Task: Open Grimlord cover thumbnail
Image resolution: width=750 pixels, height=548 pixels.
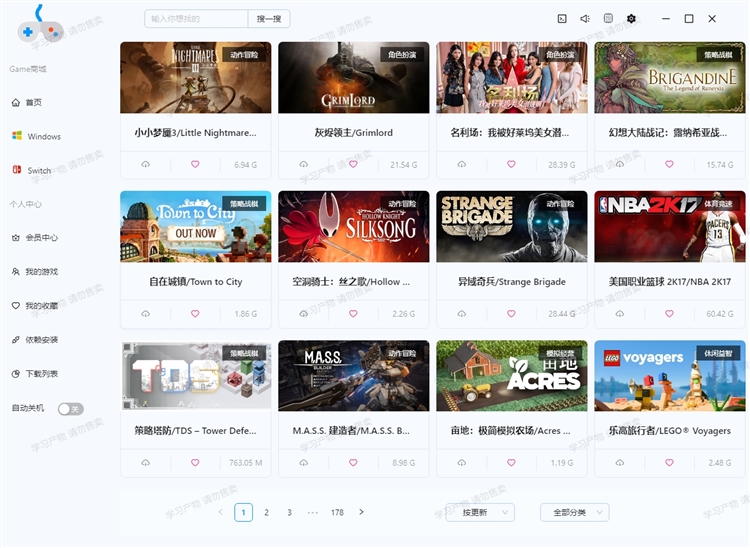Action: pos(353,77)
